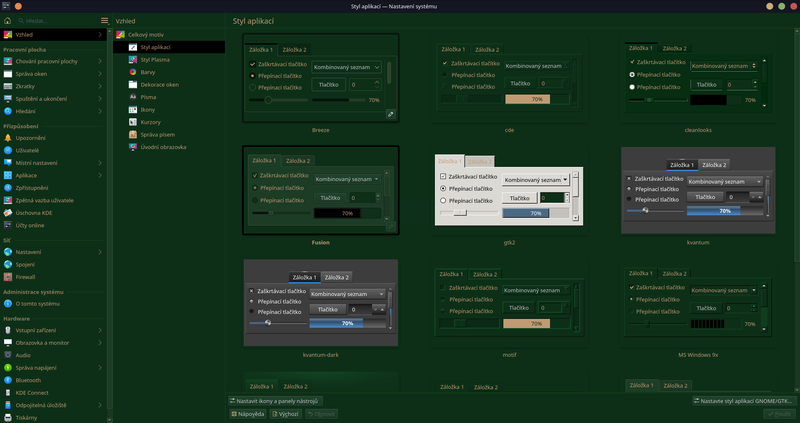Switch to Záložka 2 tab in Fusion preview

click(298, 161)
